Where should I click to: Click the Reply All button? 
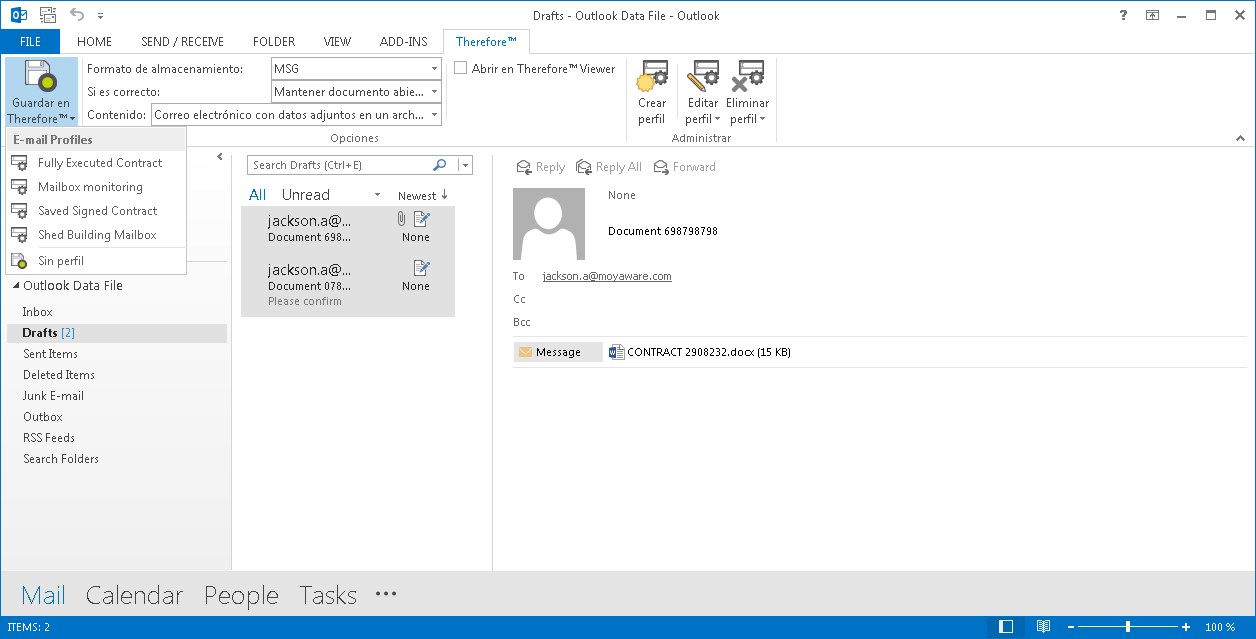click(x=609, y=167)
